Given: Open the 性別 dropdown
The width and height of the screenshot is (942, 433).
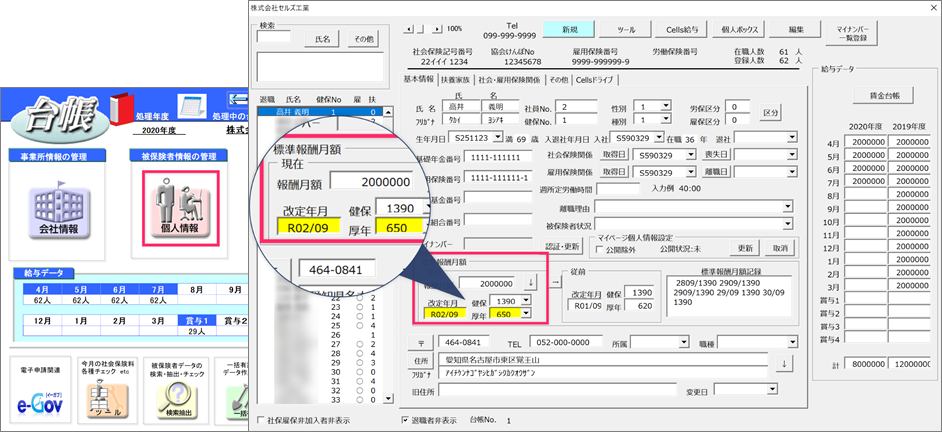Looking at the screenshot, I should pyautogui.click(x=664, y=106).
